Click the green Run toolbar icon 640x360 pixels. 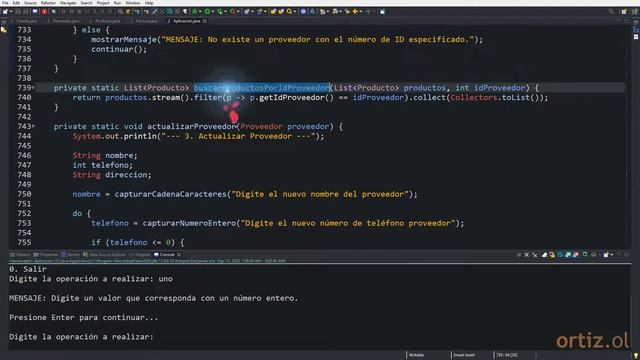(207, 11)
